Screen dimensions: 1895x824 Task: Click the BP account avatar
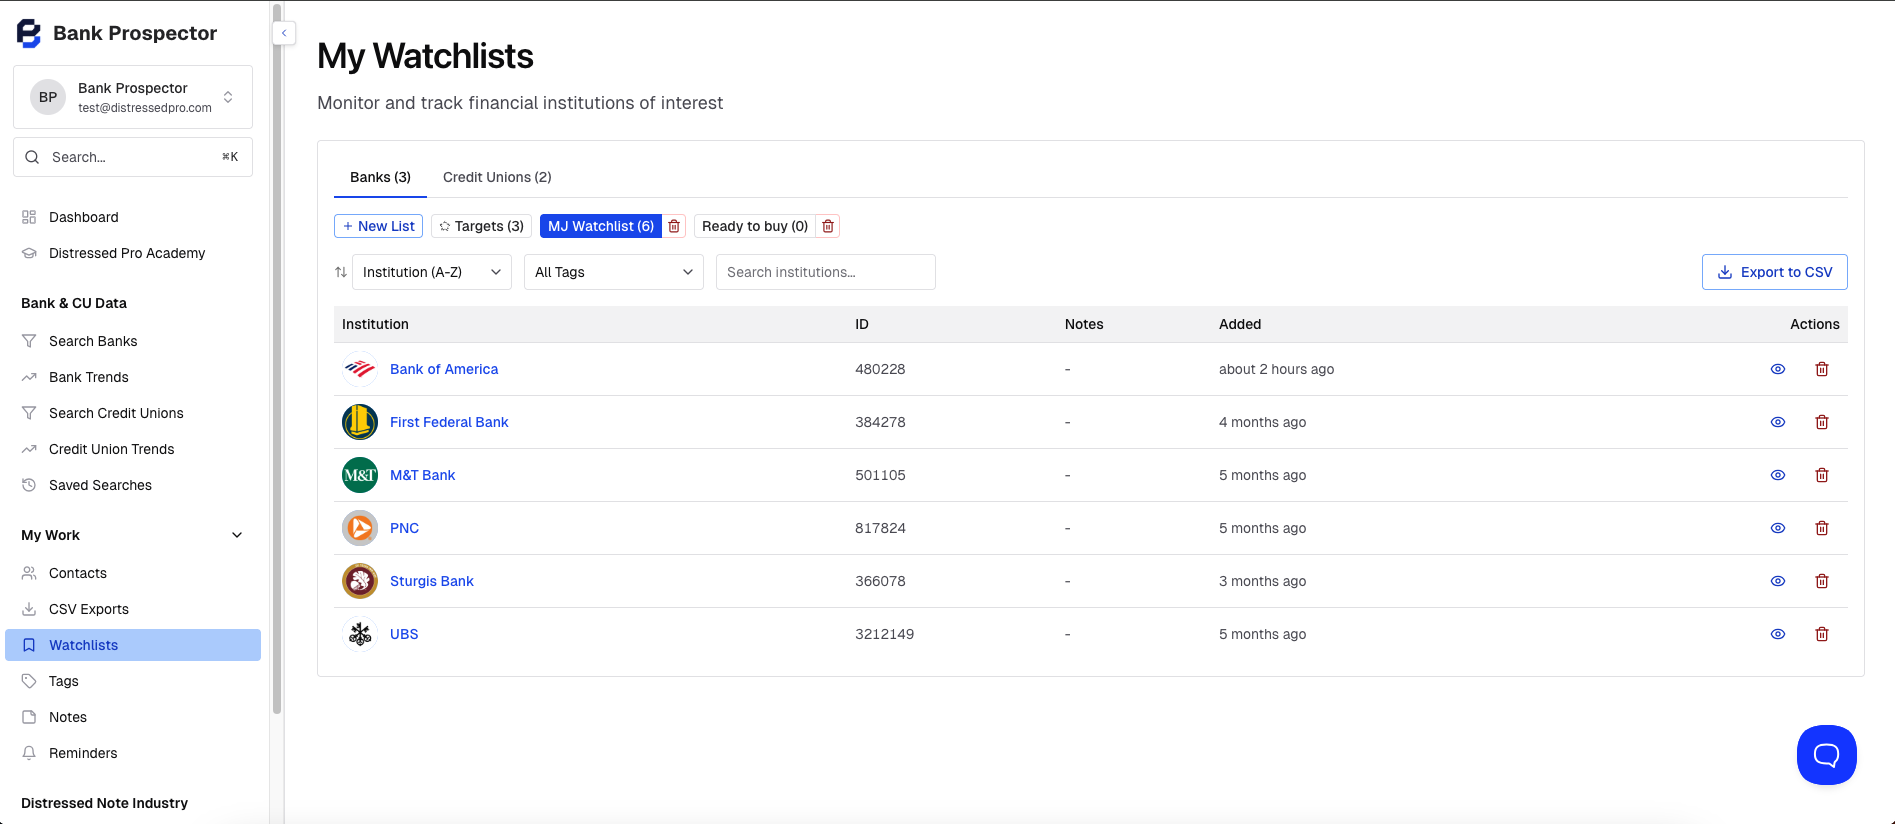48,97
